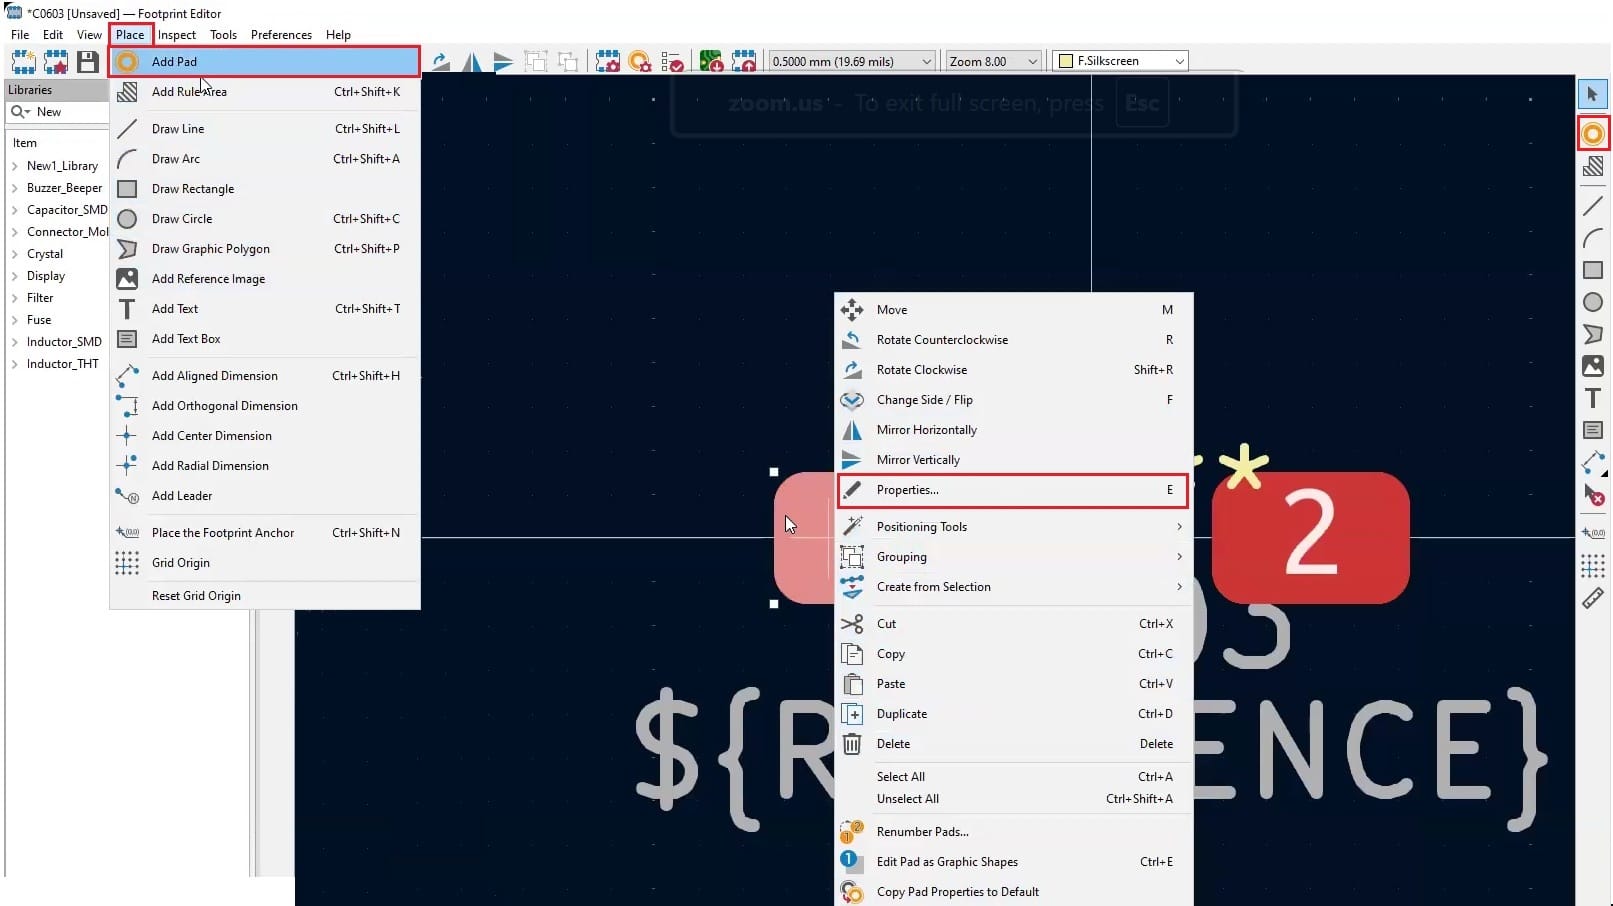Screen dimensions: 1613x906
Task: Select the draw circle tool in the right toolbar
Action: 1593,302
